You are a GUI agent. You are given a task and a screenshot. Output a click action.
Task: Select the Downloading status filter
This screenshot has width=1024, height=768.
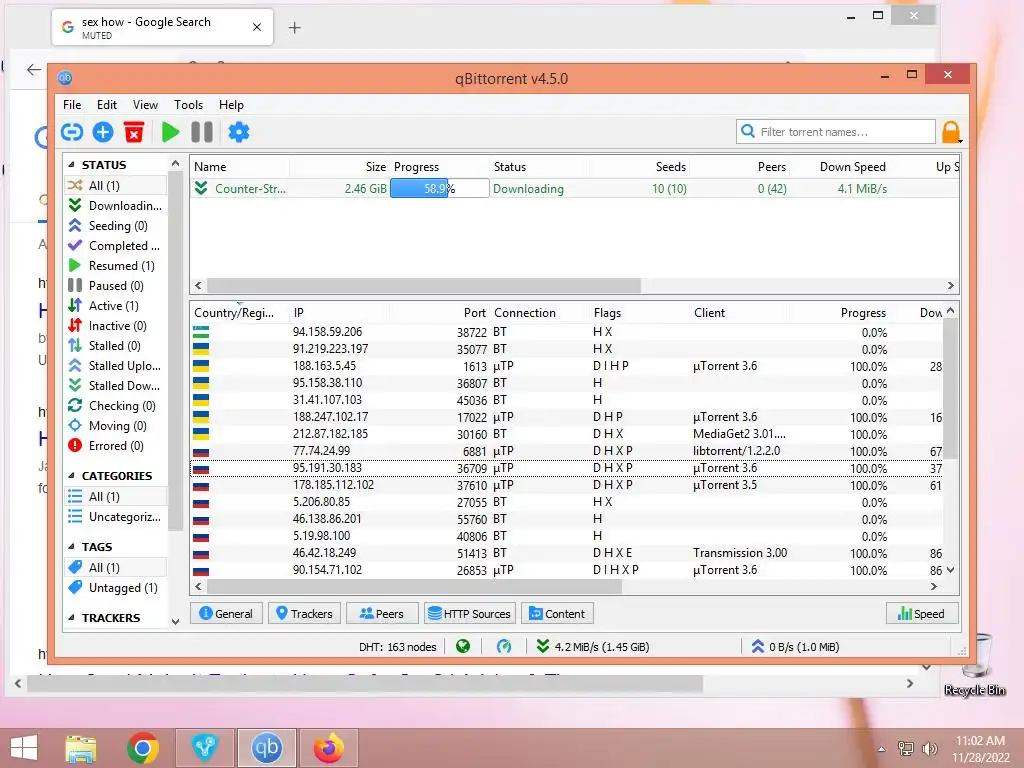115,206
